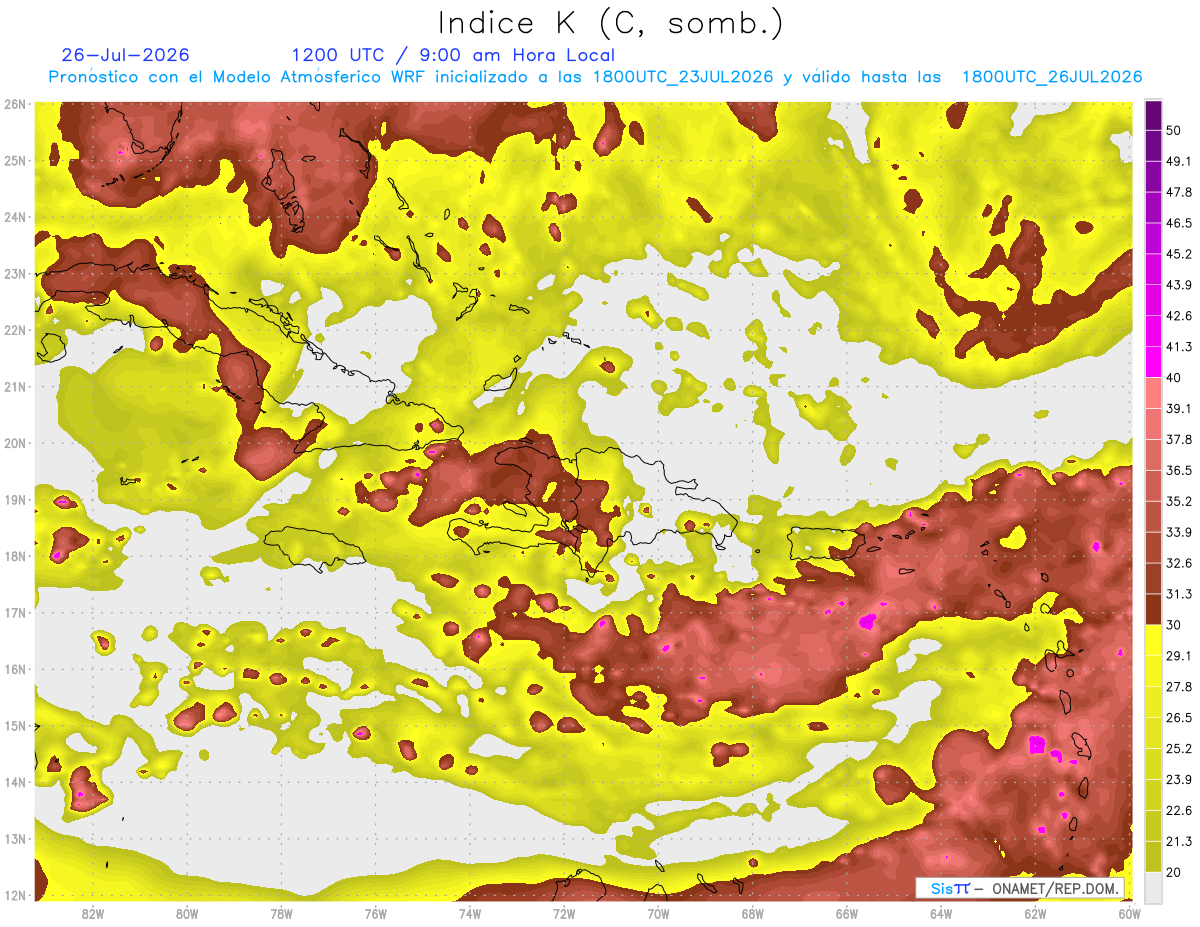Click the 'Pronóstico con el Modelo Atmósferico WRF' line

595,77
